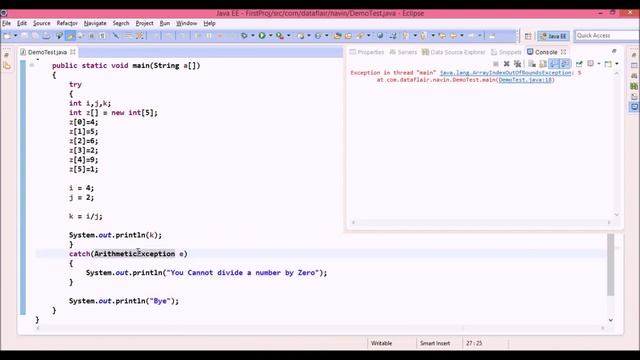Close the DemoTest.java tab

coord(73,52)
